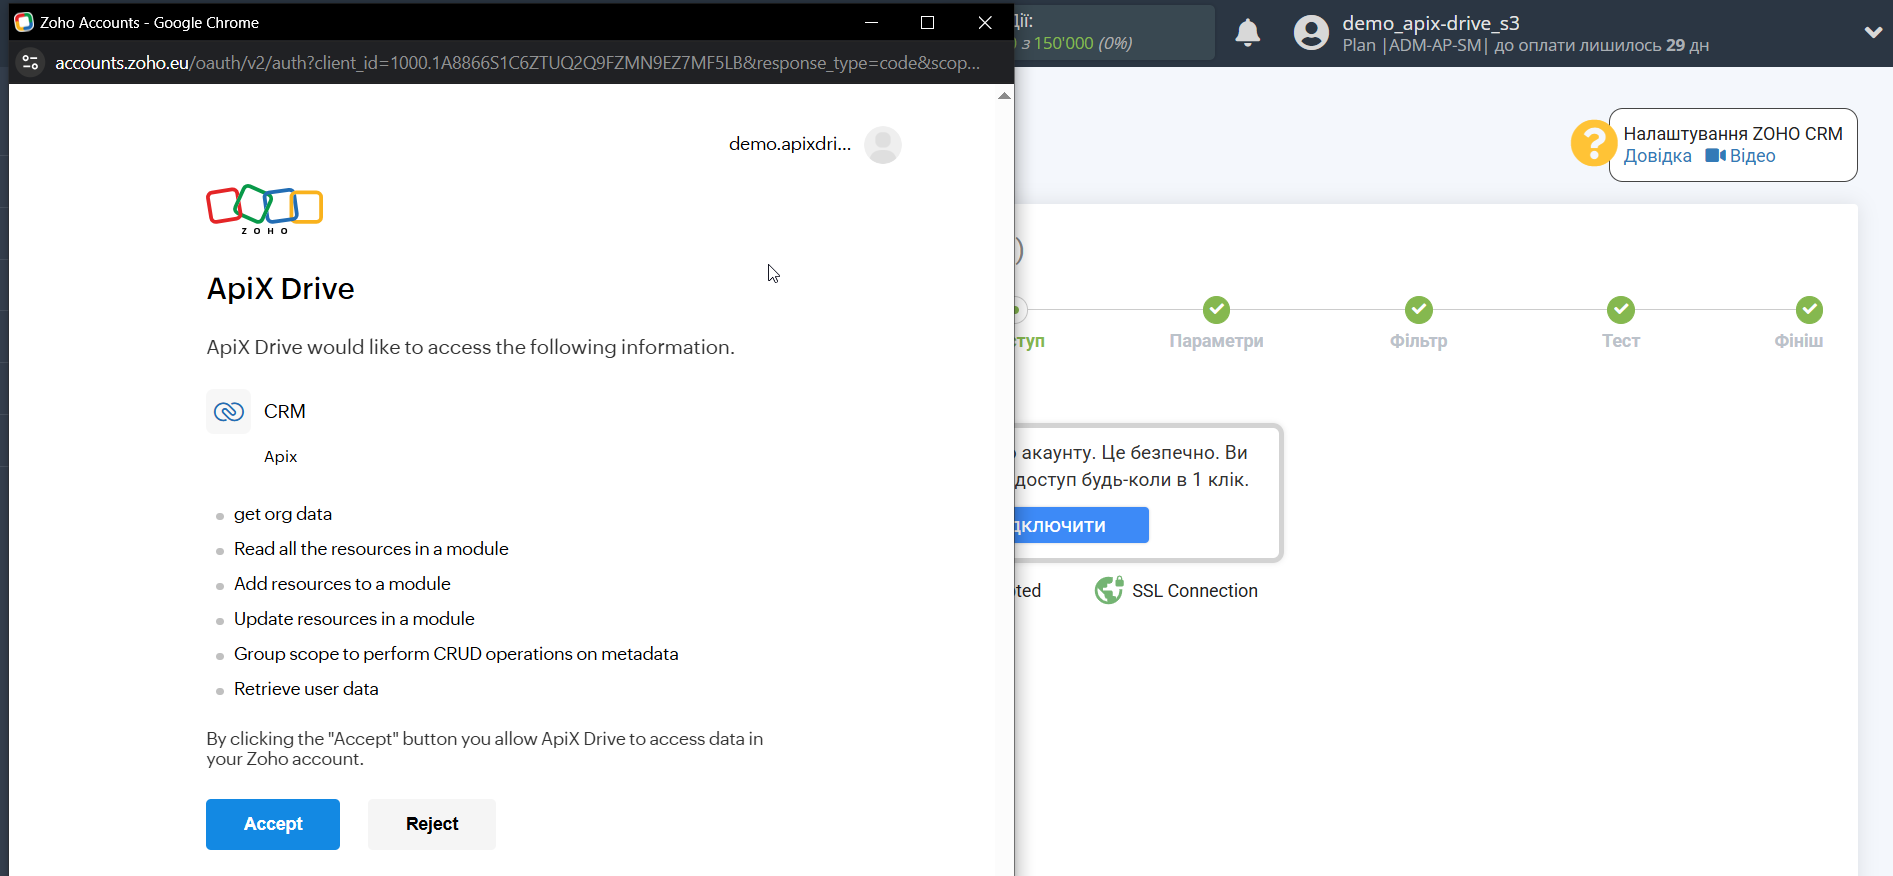
Task: Click the demo.apixdri... user avatar icon
Action: [x=883, y=145]
